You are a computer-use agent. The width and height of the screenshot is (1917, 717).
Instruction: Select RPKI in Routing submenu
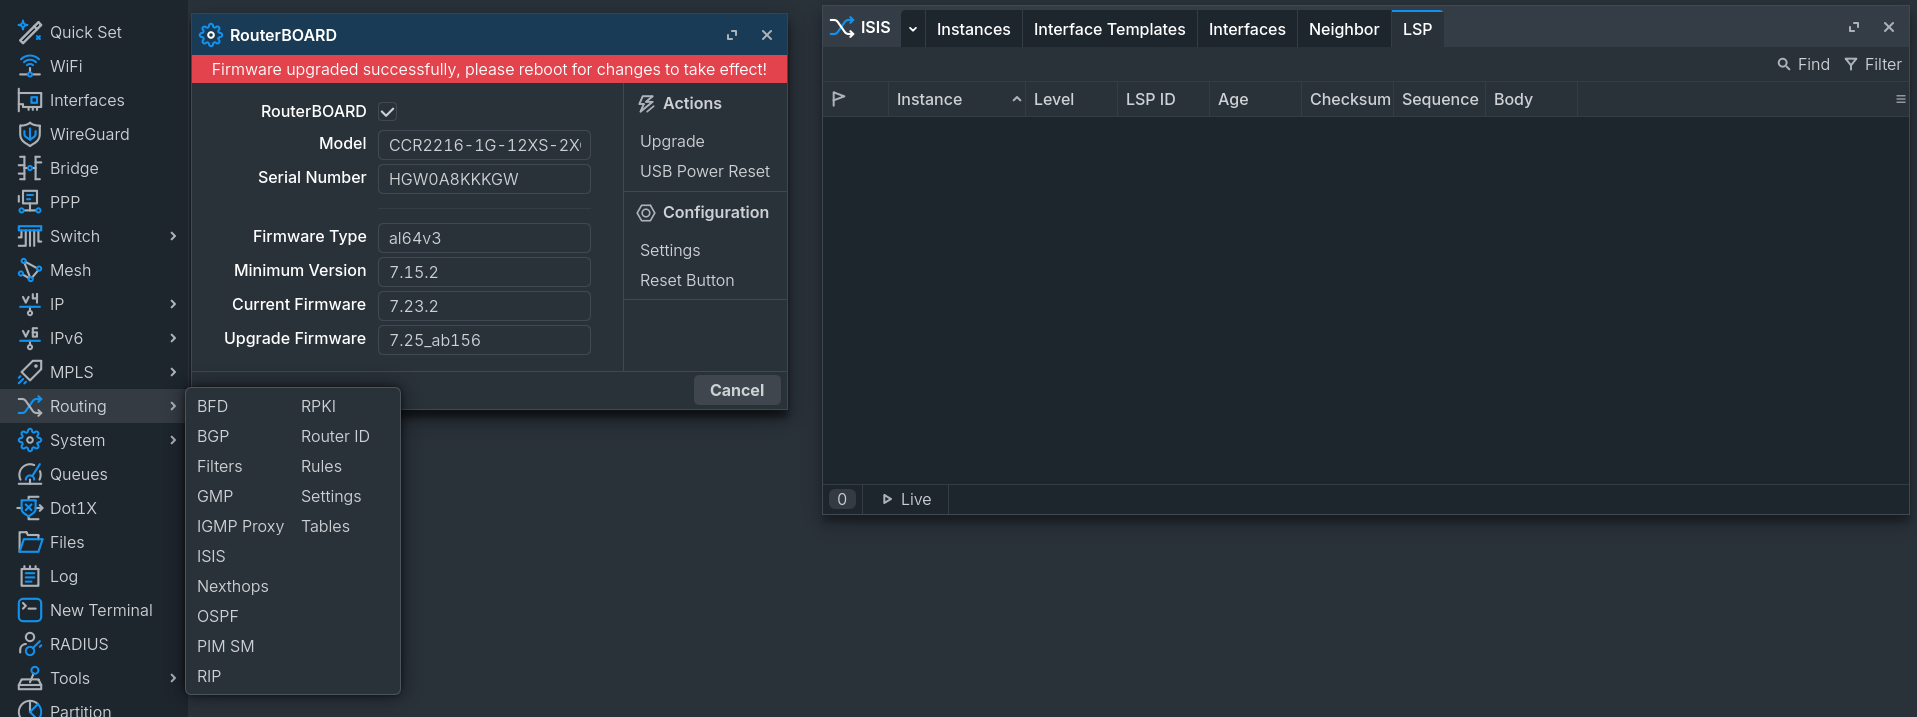318,406
